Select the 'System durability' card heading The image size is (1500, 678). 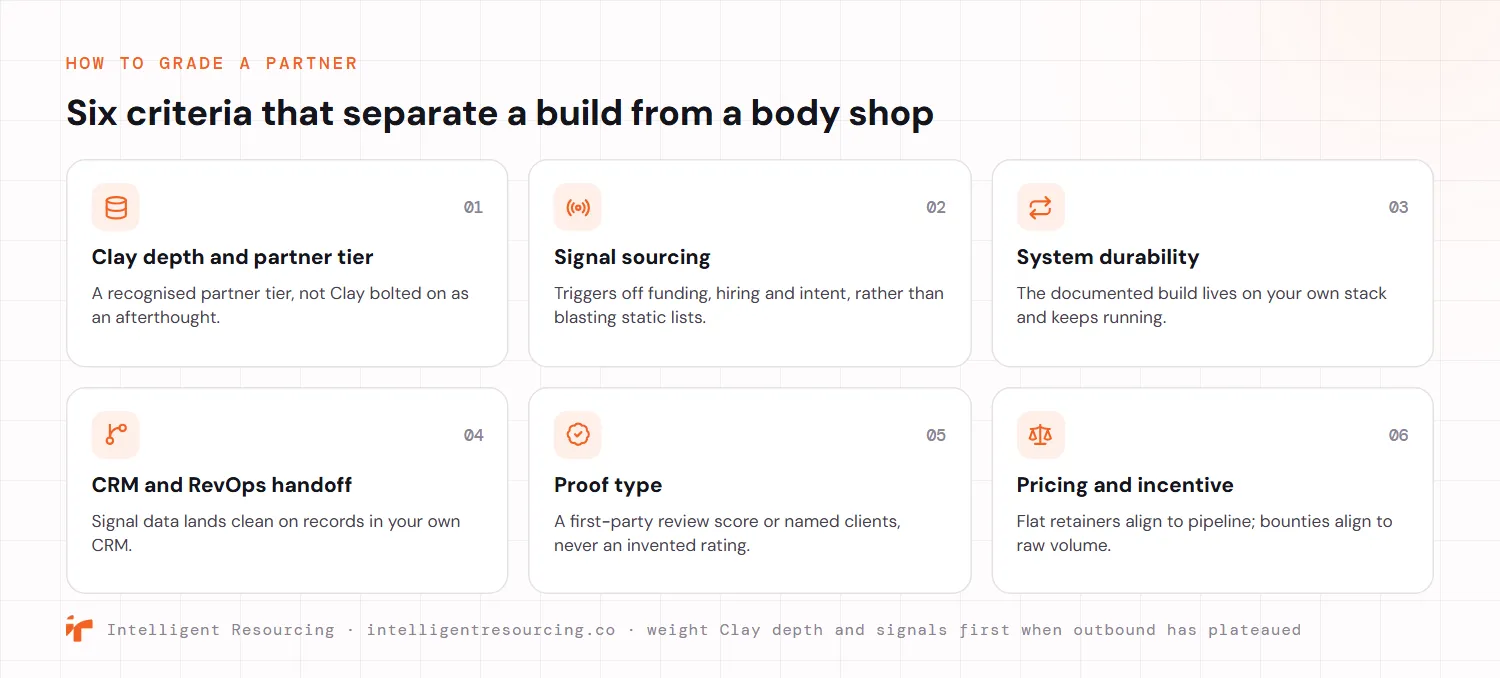[x=1108, y=257]
